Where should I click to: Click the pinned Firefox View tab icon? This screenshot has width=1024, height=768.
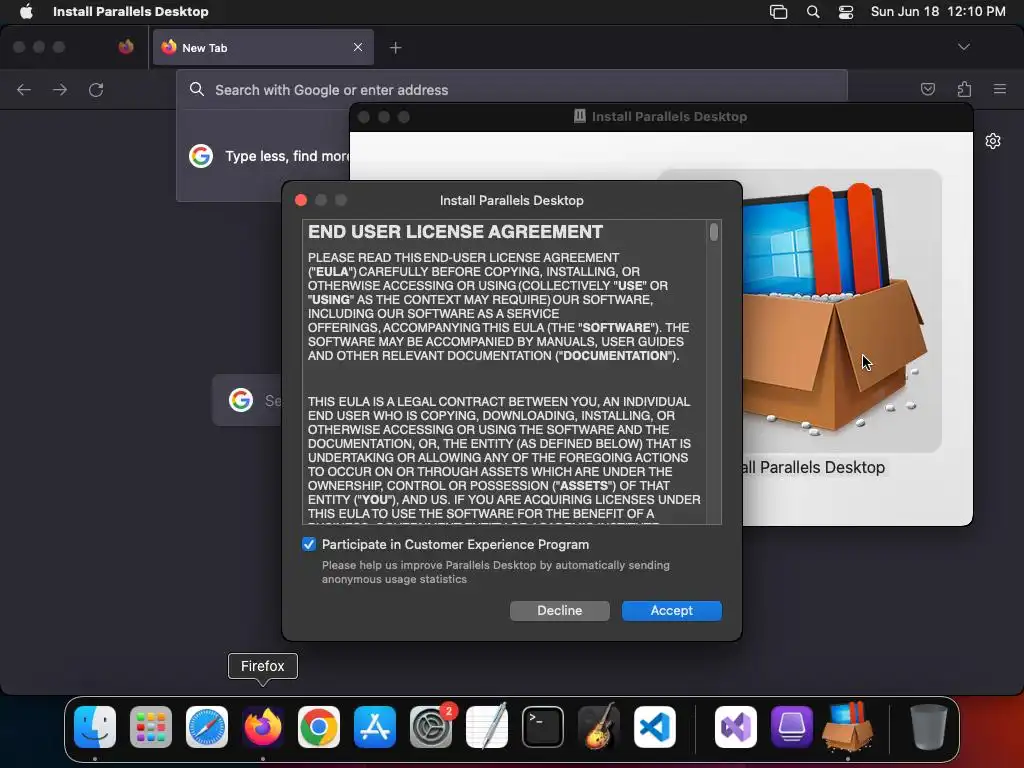click(126, 46)
